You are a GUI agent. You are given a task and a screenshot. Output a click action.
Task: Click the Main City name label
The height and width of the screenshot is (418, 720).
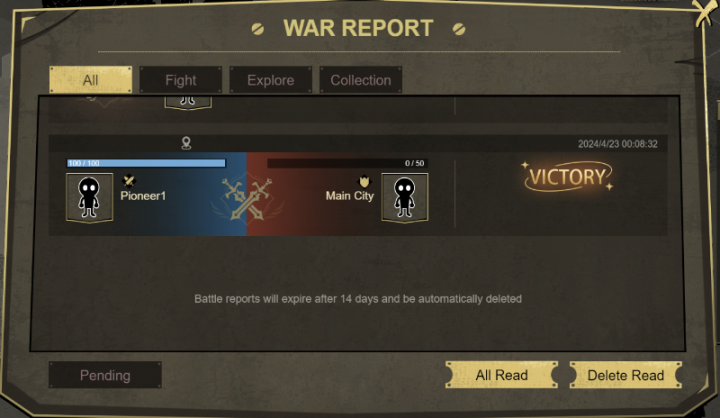(350, 196)
